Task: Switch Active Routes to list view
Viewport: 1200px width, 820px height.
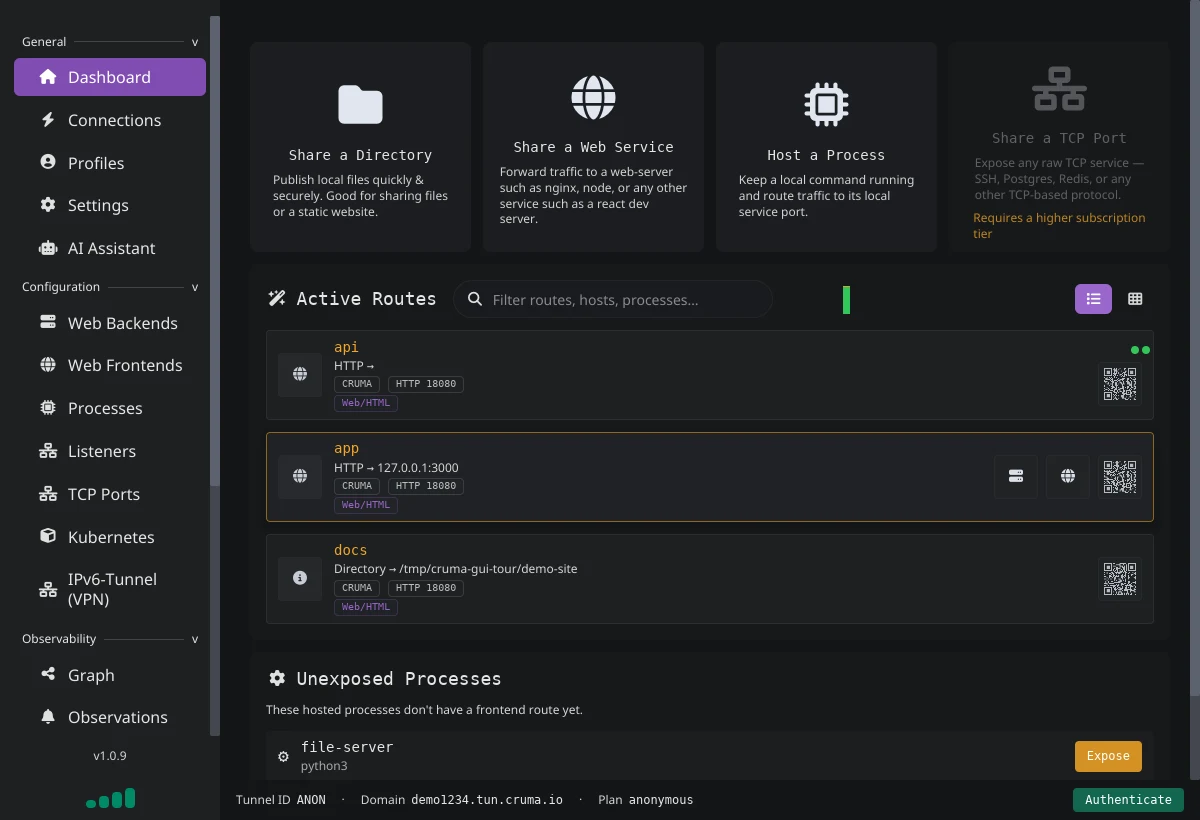Action: click(x=1093, y=298)
